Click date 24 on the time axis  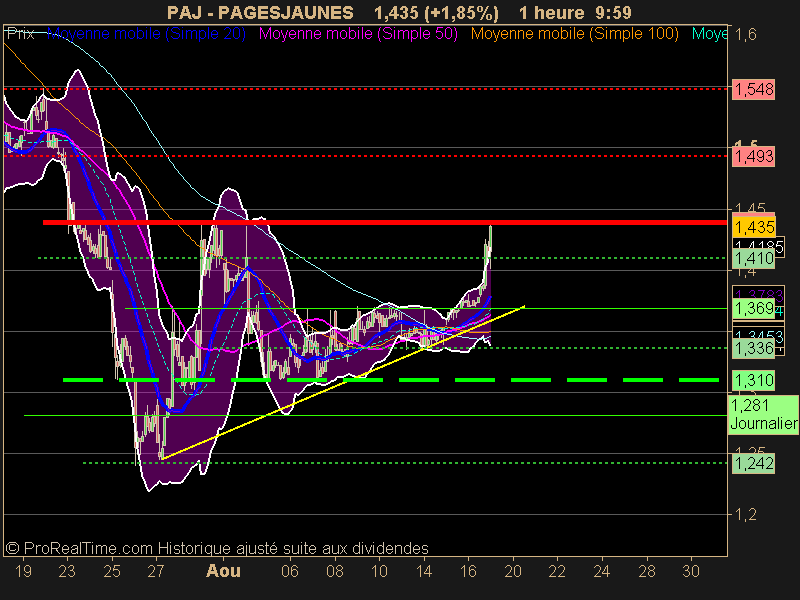pos(602,571)
